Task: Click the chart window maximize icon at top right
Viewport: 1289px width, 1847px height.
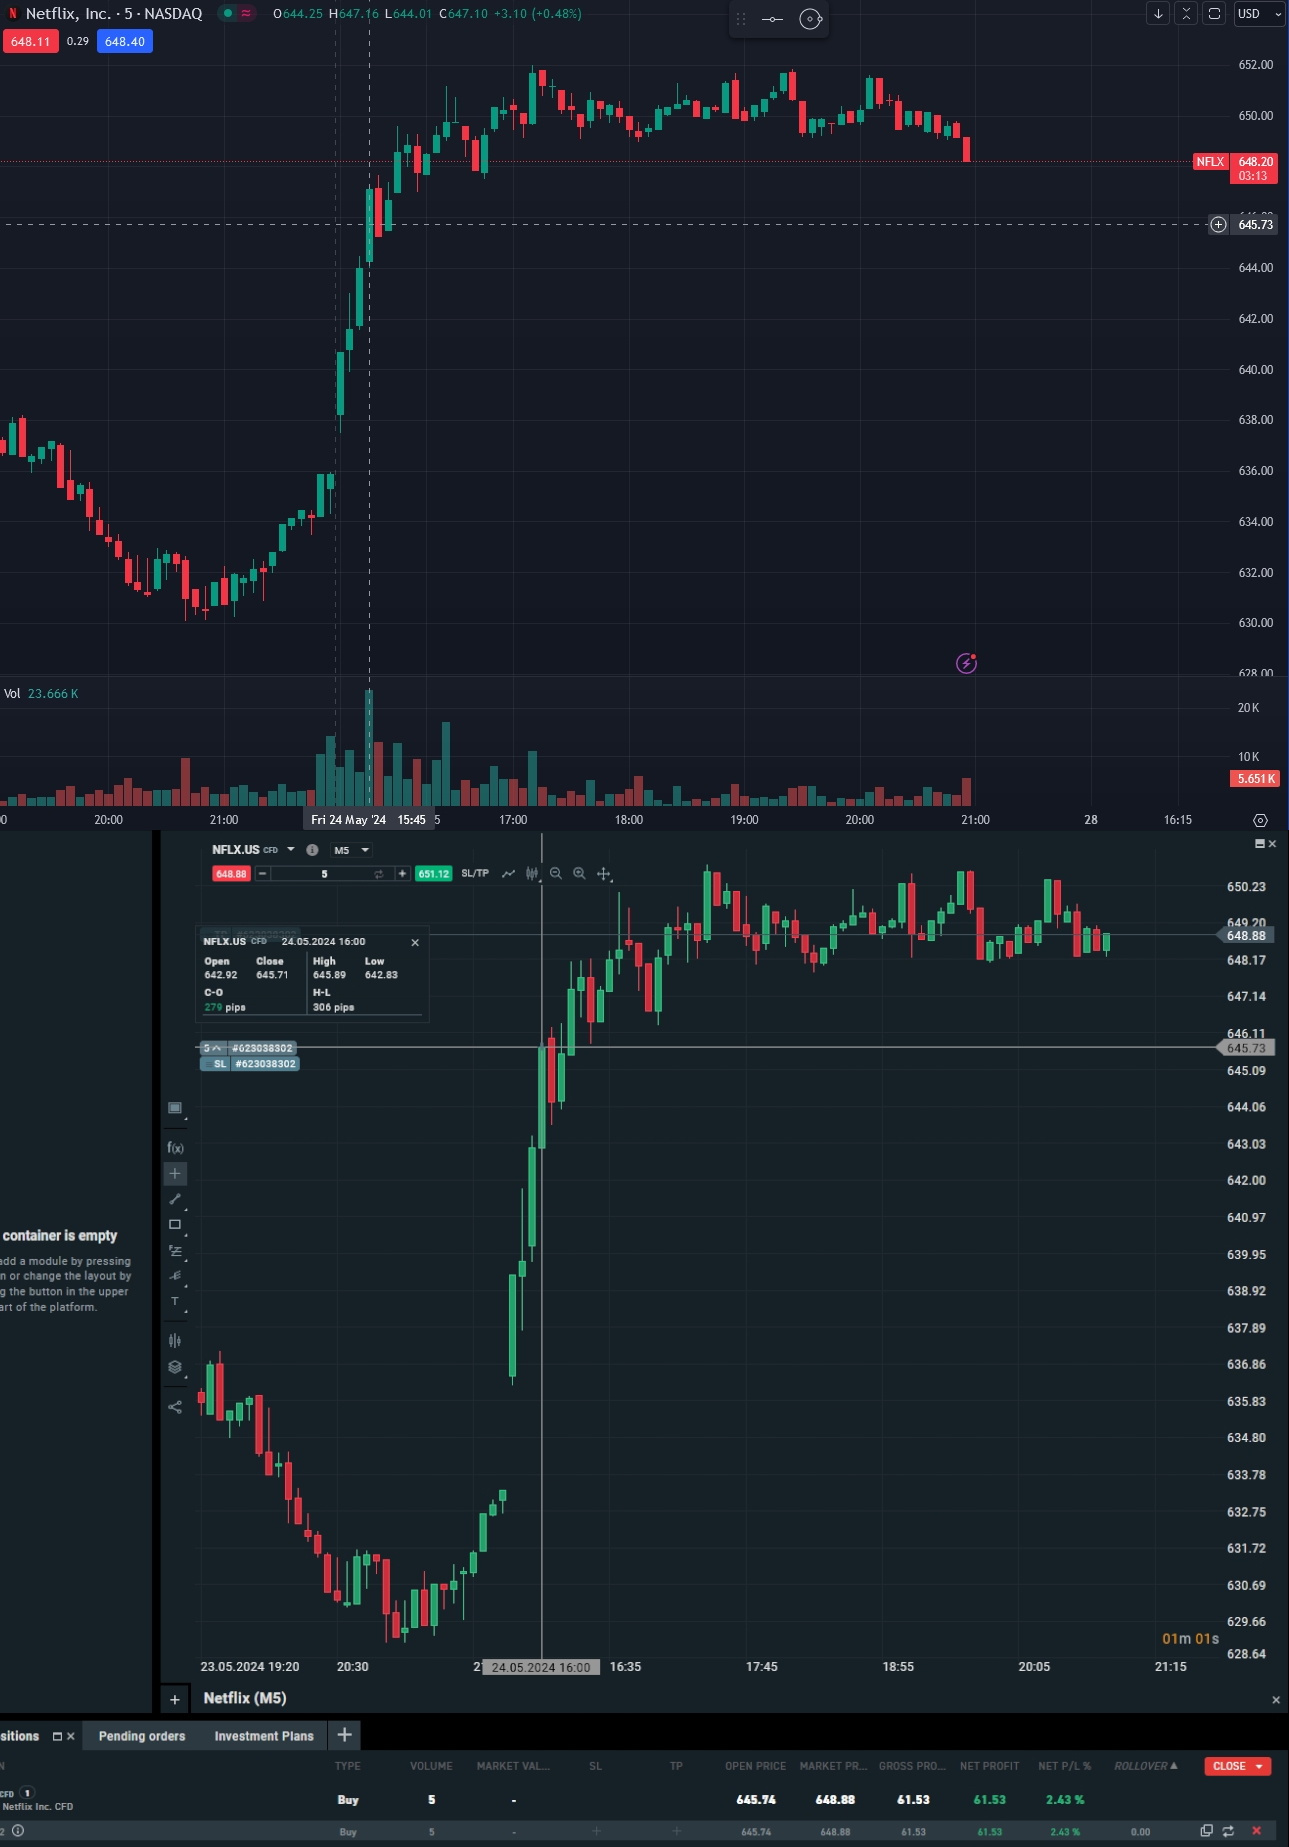Action: (x=1259, y=844)
